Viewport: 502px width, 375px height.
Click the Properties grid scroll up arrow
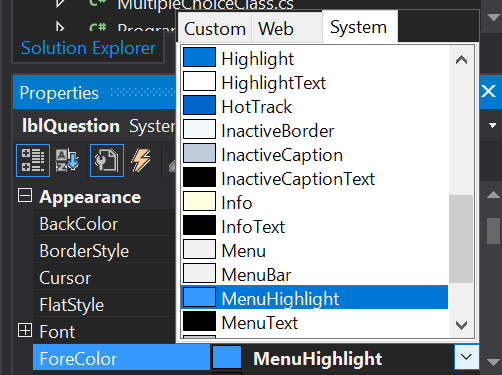493,195
